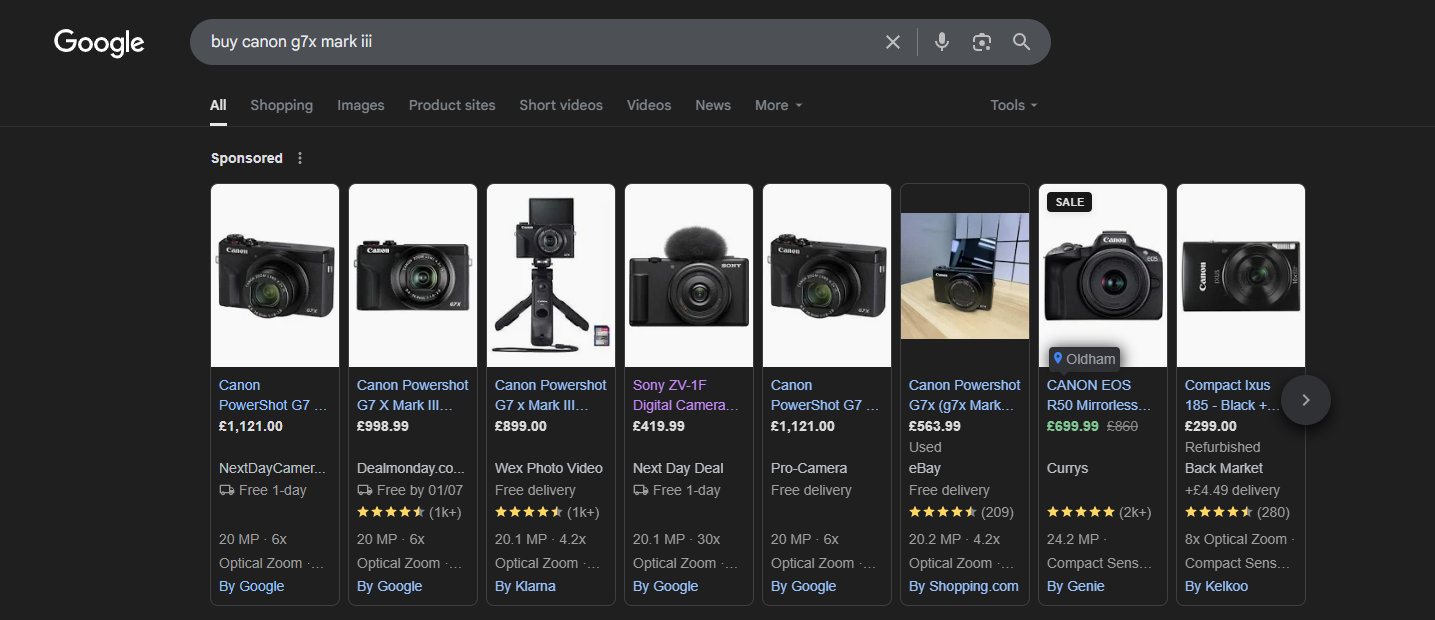This screenshot has width=1435, height=620.
Task: Open Compact Ixus 185 - Black link
Action: pos(1233,395)
